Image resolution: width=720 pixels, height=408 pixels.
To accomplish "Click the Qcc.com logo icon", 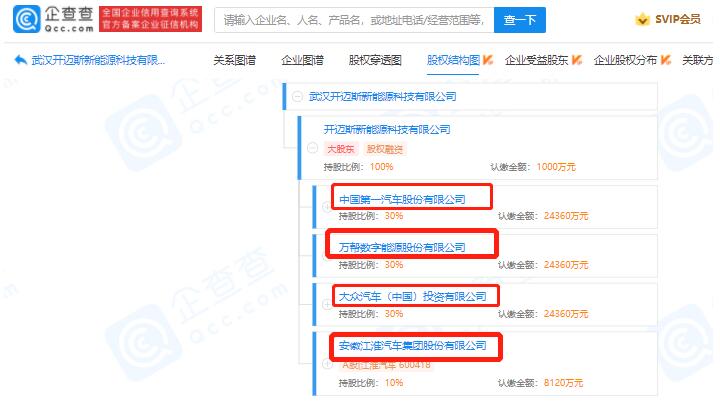I will [x=26, y=19].
